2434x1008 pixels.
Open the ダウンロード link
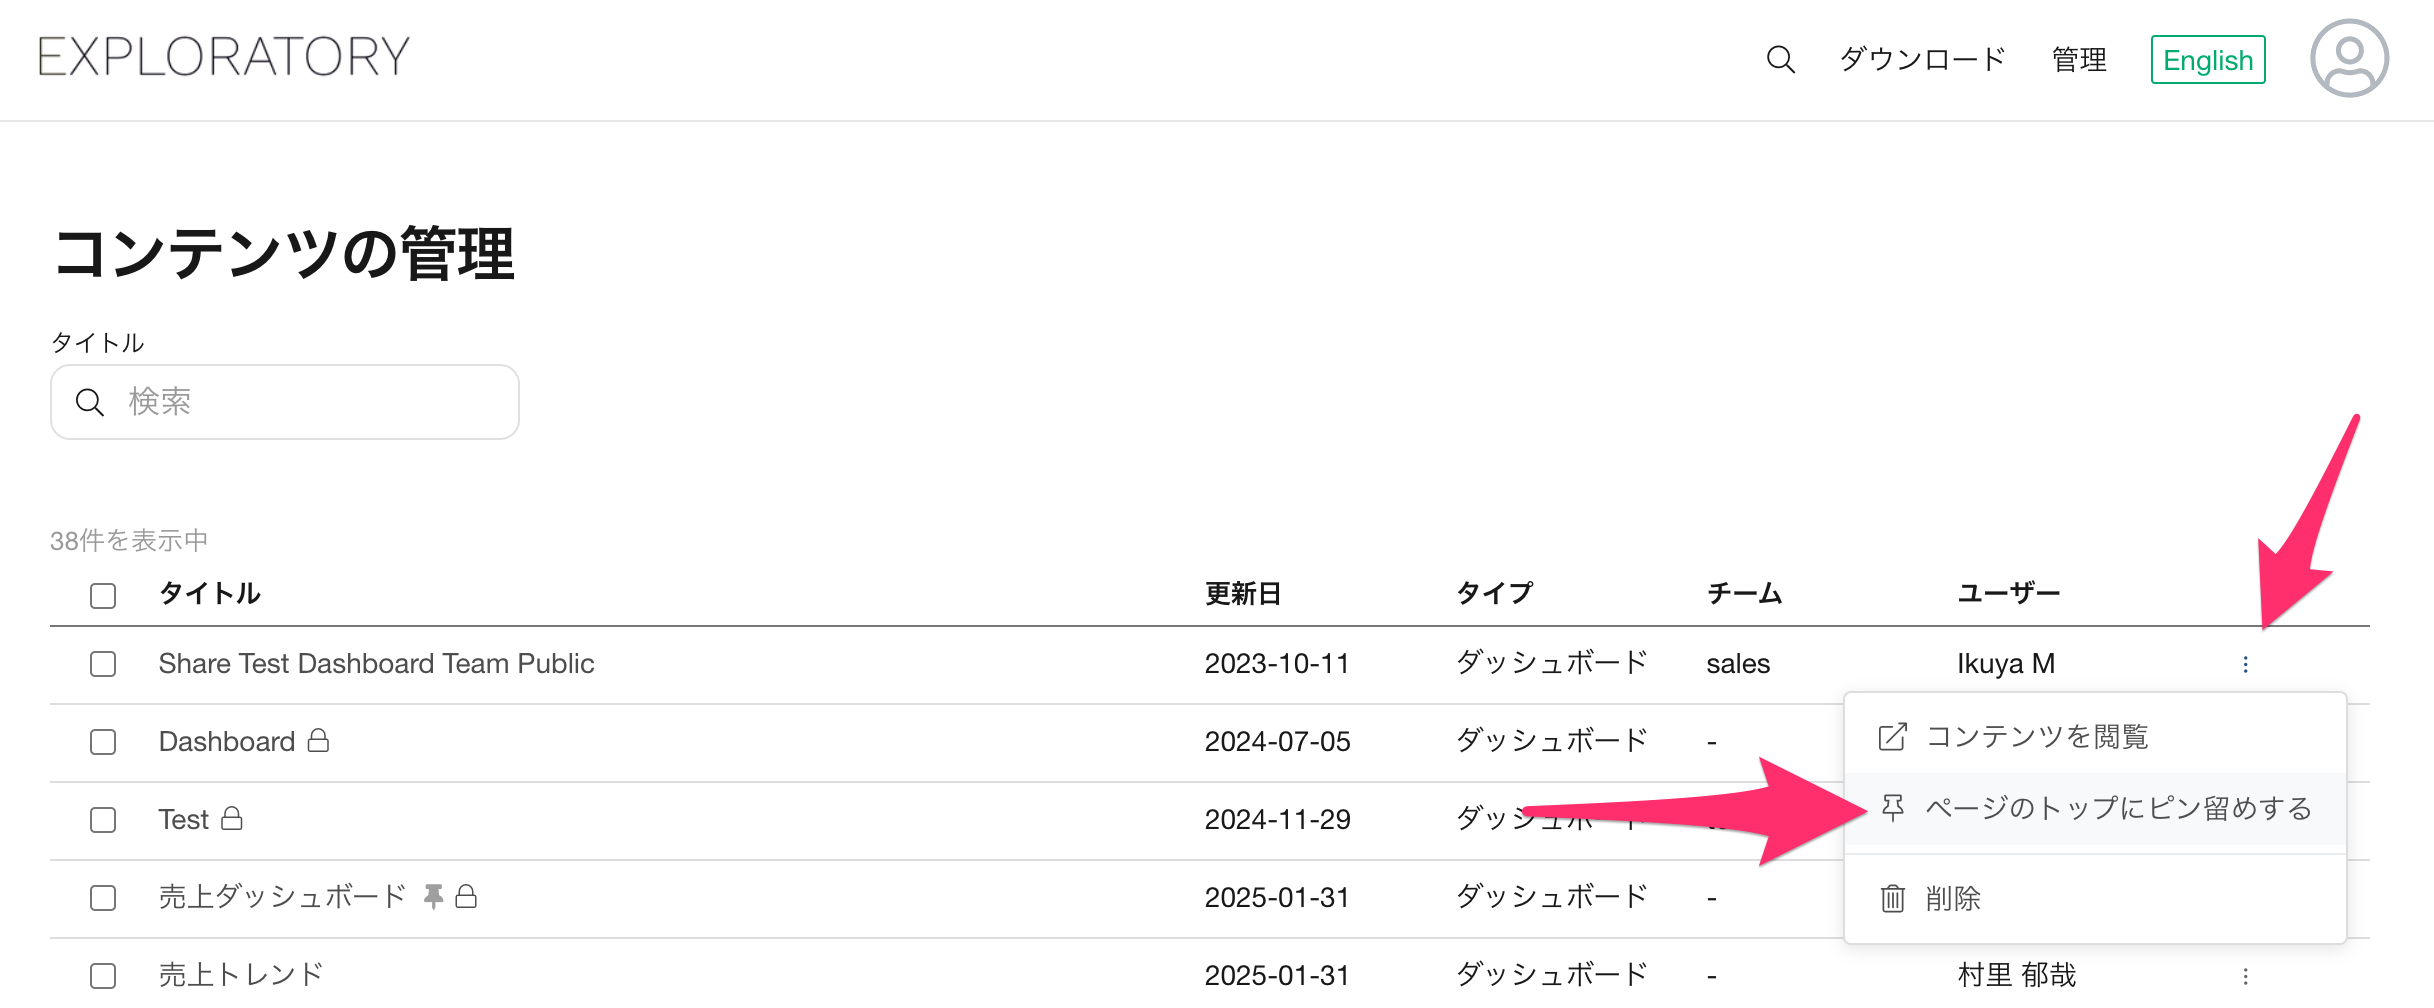(1922, 60)
